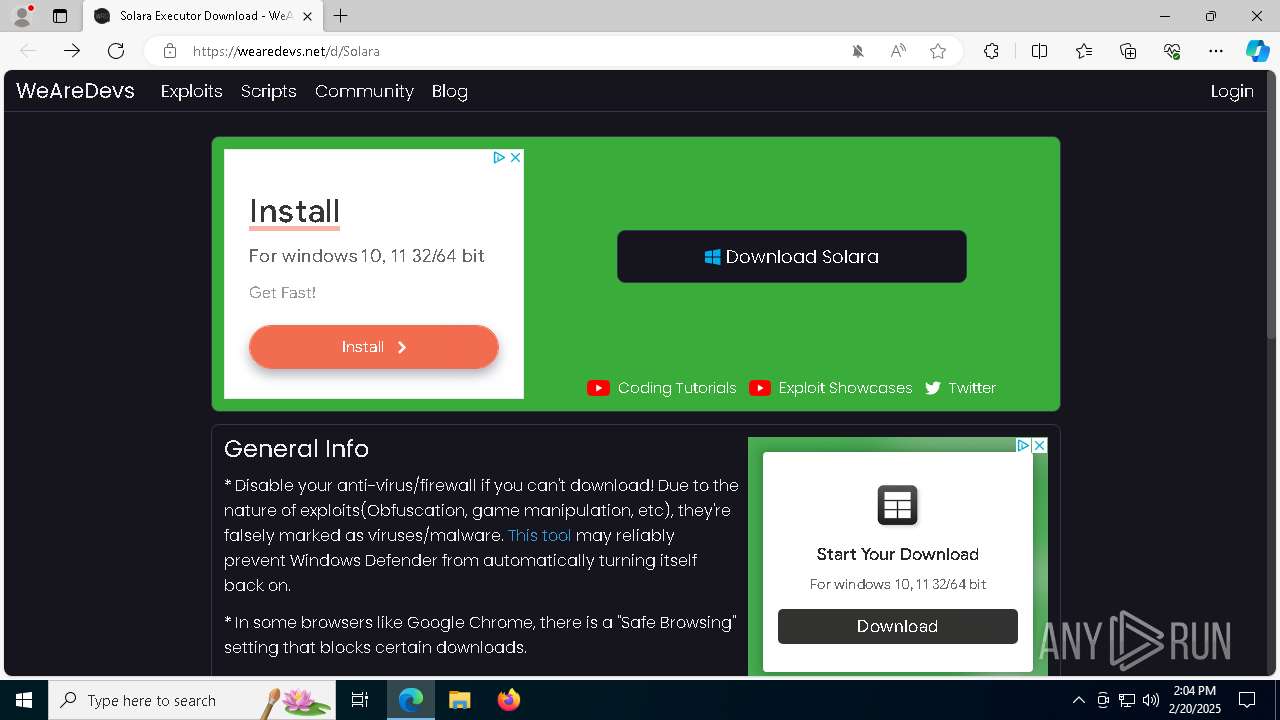The image size is (1280, 720).
Task: Show hidden system tray icons chevron
Action: 1078,700
